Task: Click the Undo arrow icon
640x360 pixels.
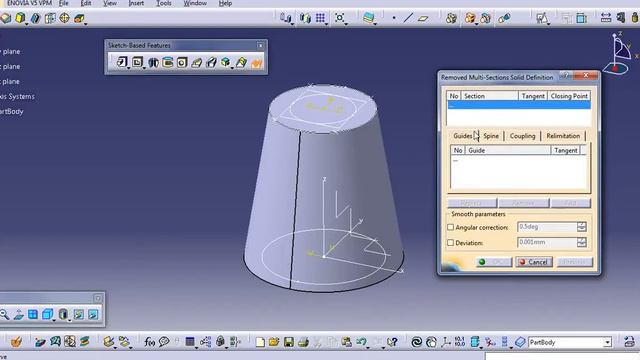Action: [361, 341]
